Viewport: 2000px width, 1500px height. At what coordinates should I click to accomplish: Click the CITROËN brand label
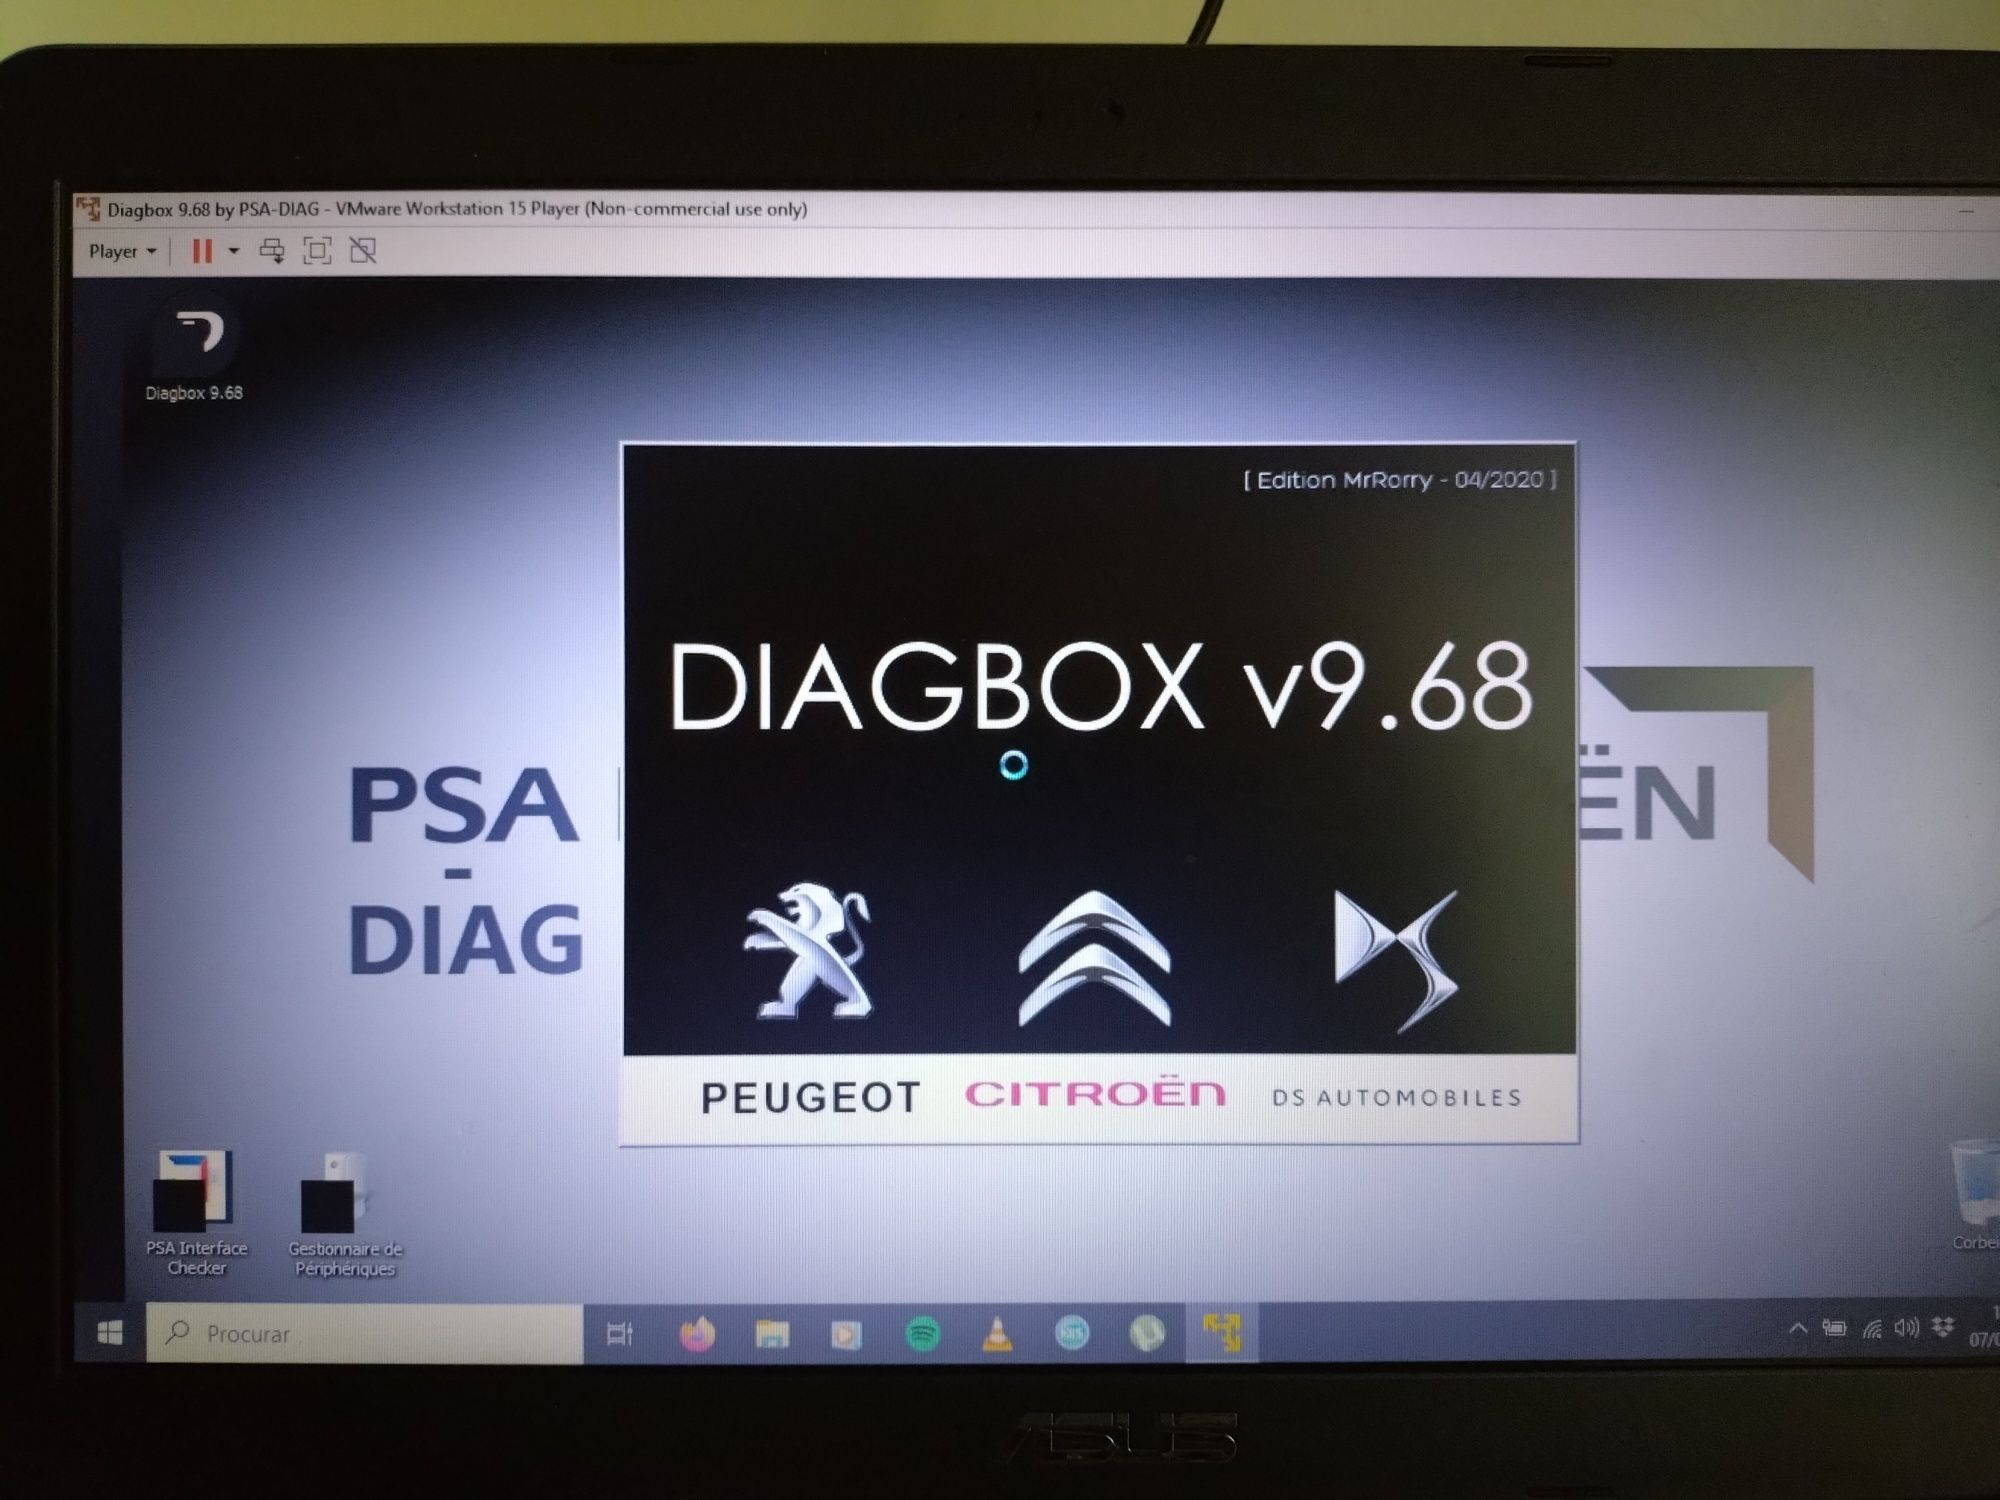(x=1095, y=1093)
